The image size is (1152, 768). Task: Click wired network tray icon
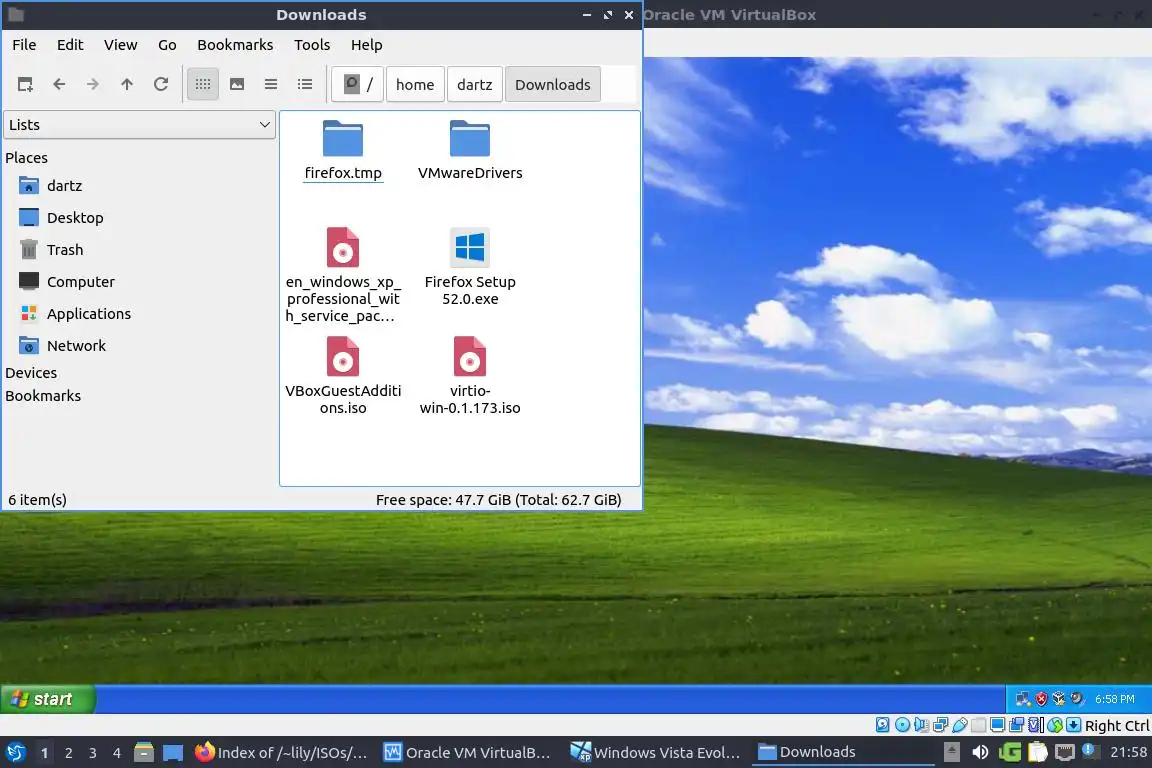click(x=1065, y=753)
